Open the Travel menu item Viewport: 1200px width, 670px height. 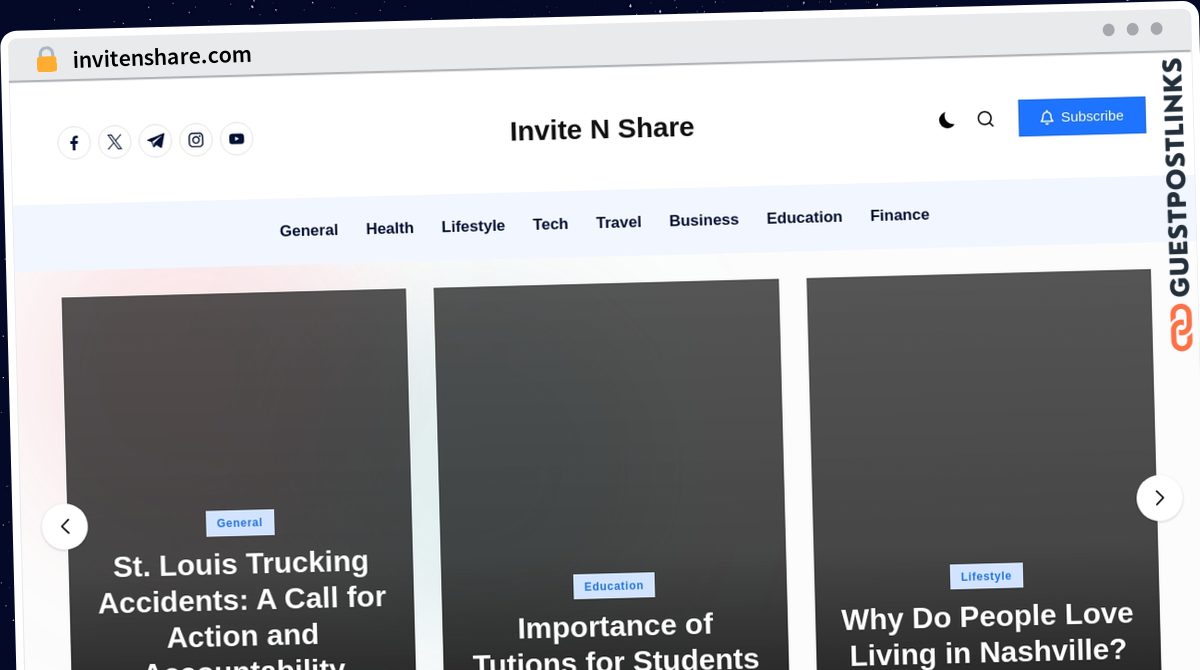[619, 222]
